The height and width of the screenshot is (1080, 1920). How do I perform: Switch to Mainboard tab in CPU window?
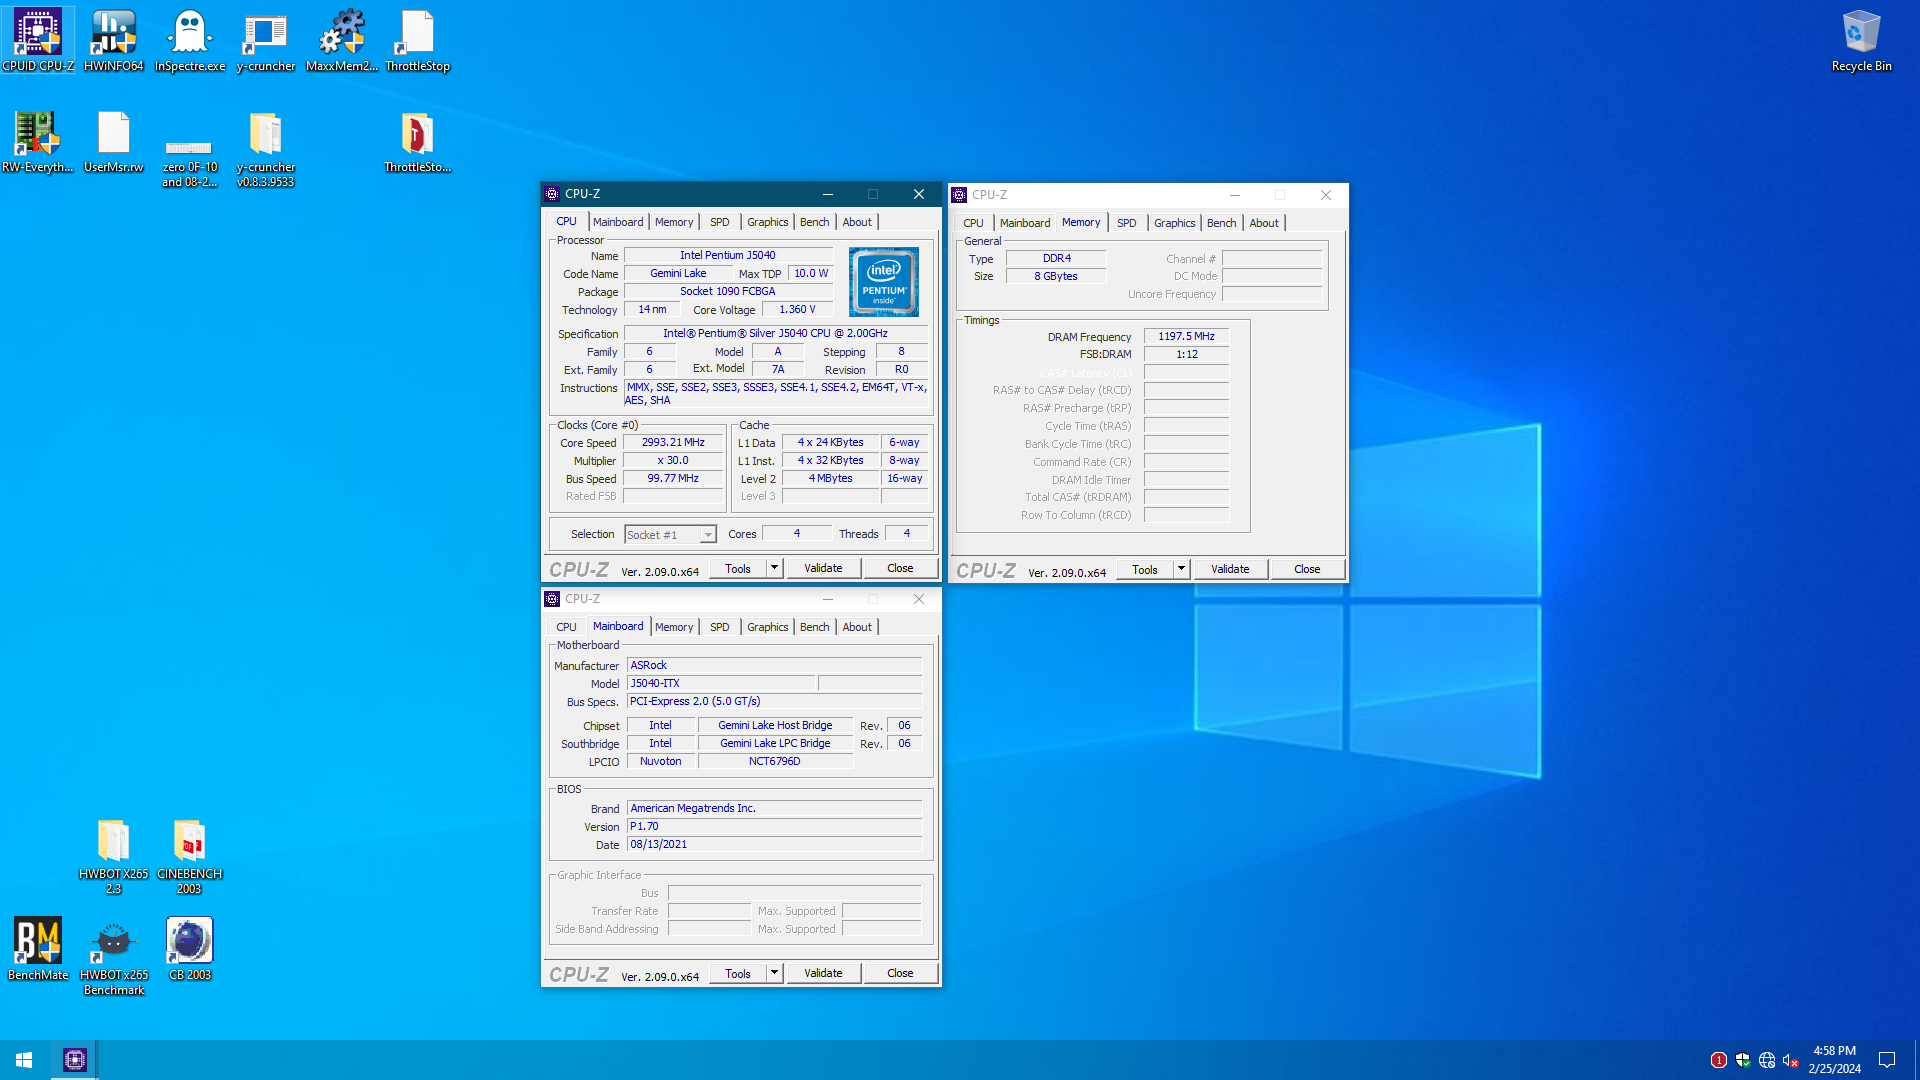click(x=618, y=222)
